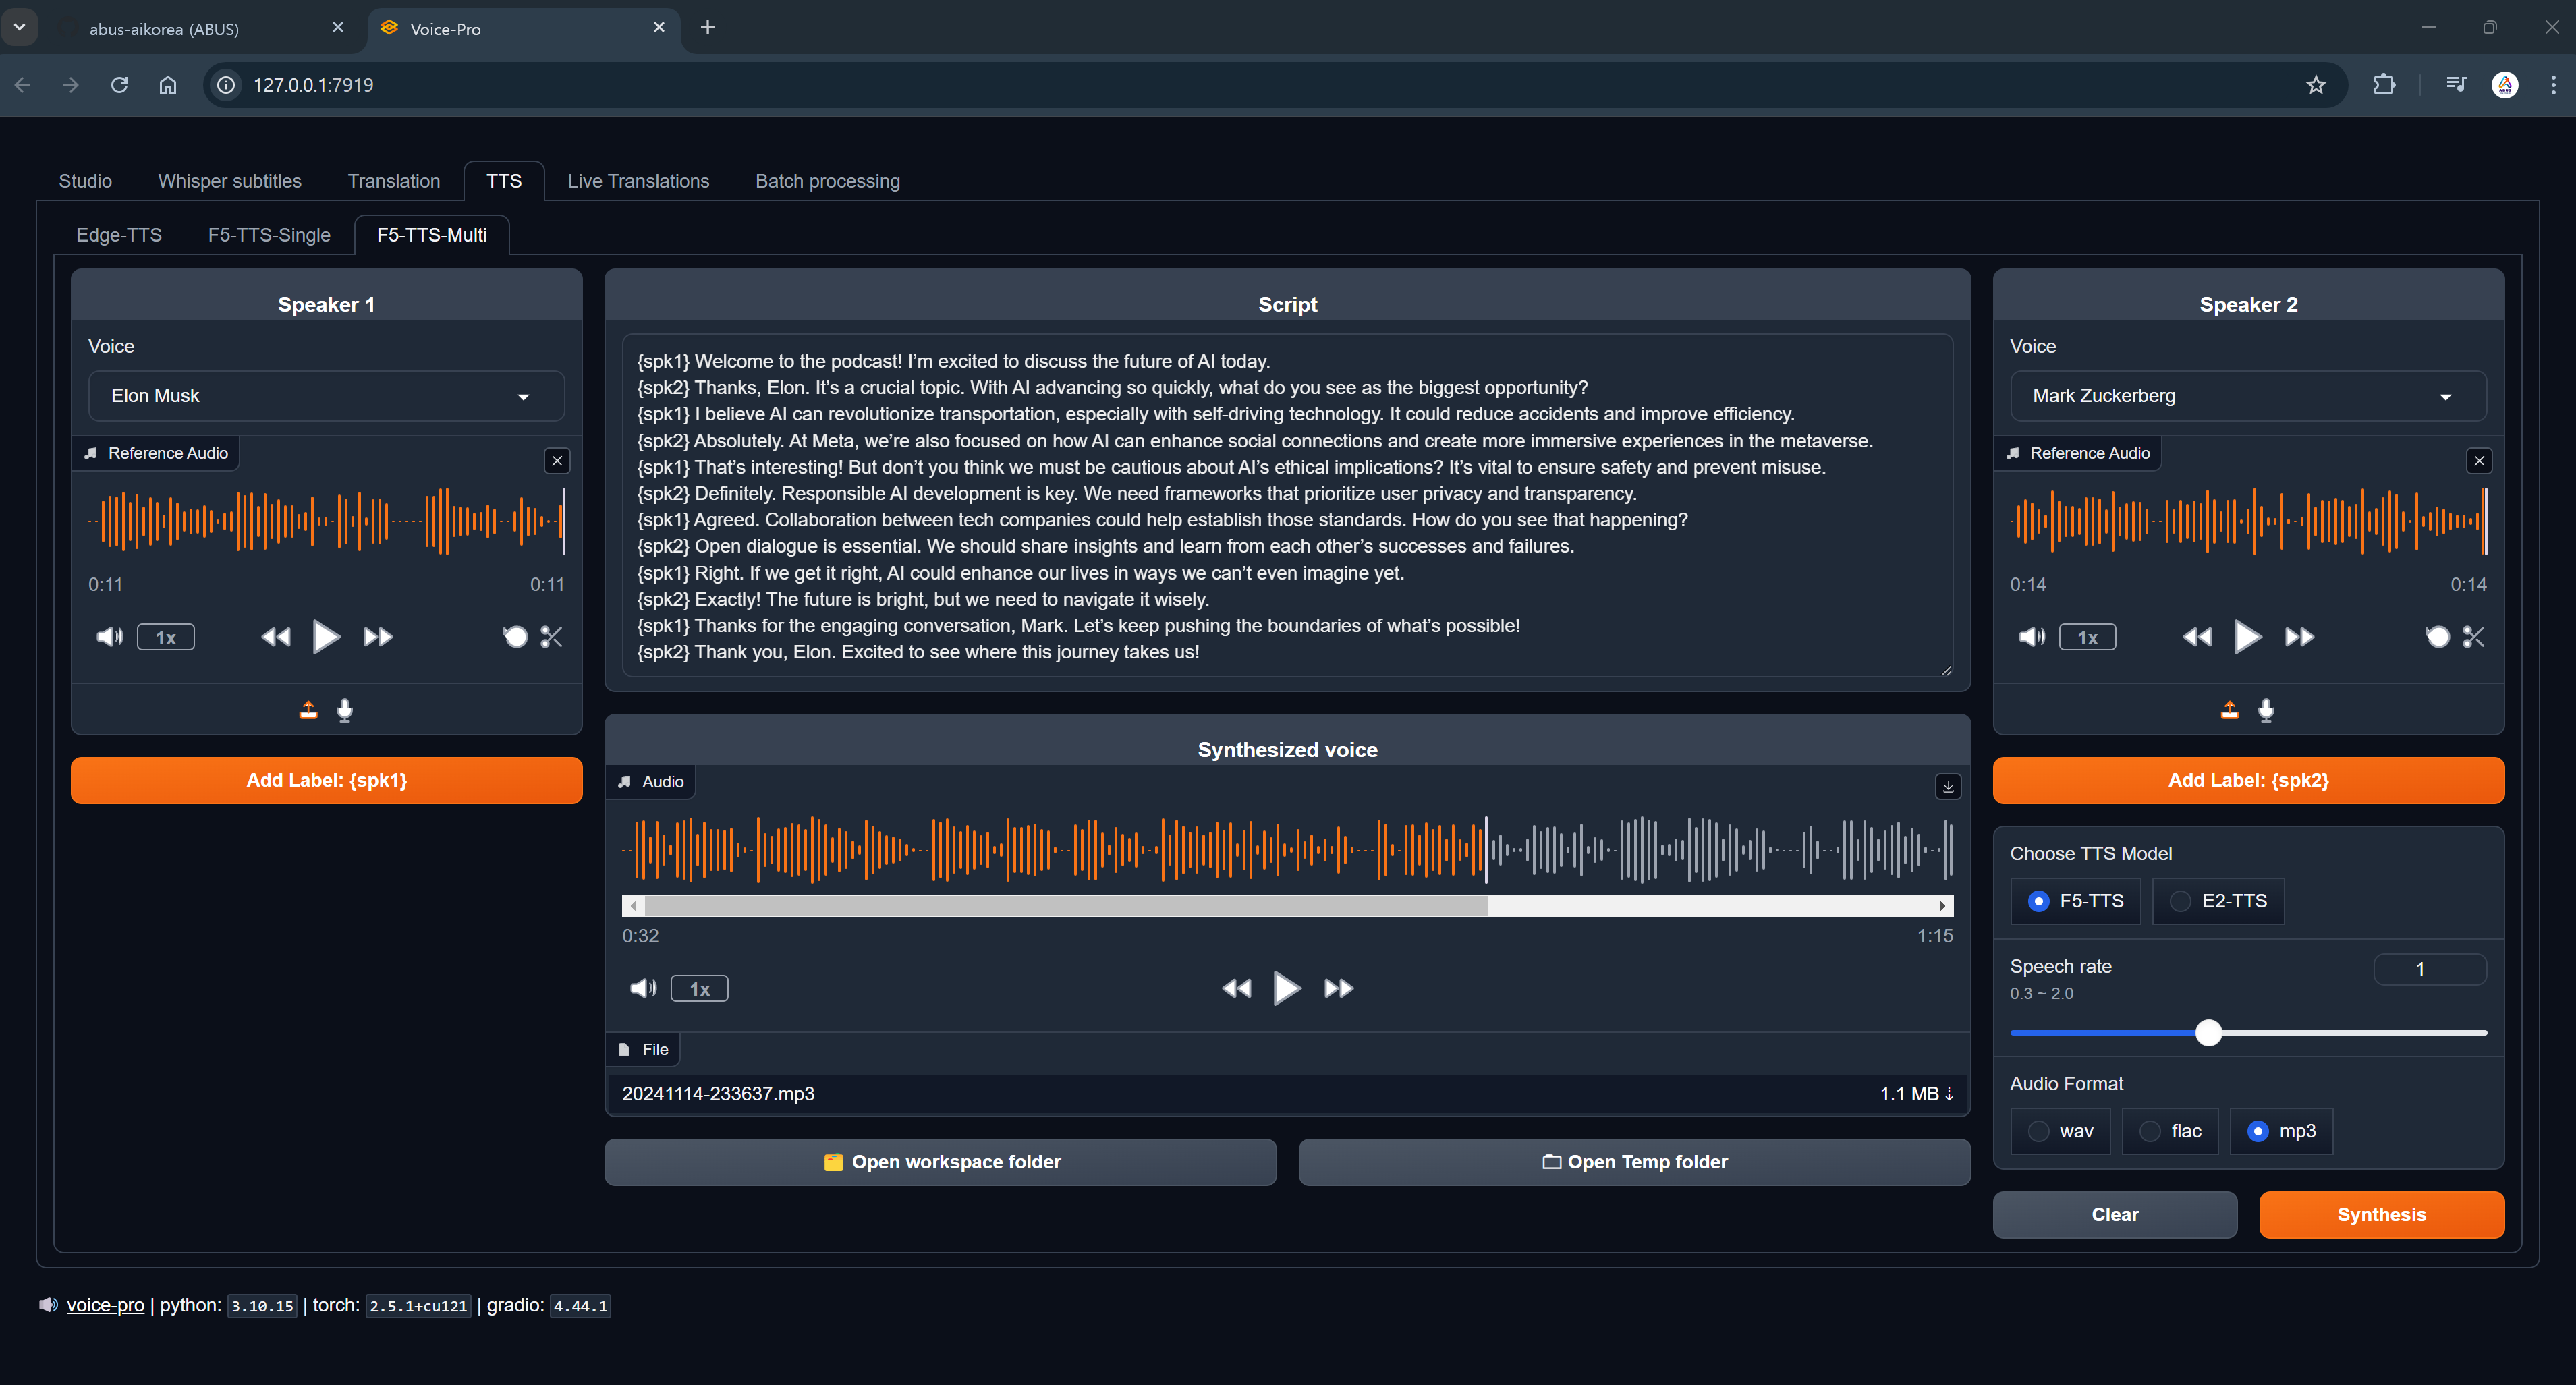Screen dimensions: 2576x1385
Task: Trim Speaker 1 reference audio with scissors
Action: 551,637
